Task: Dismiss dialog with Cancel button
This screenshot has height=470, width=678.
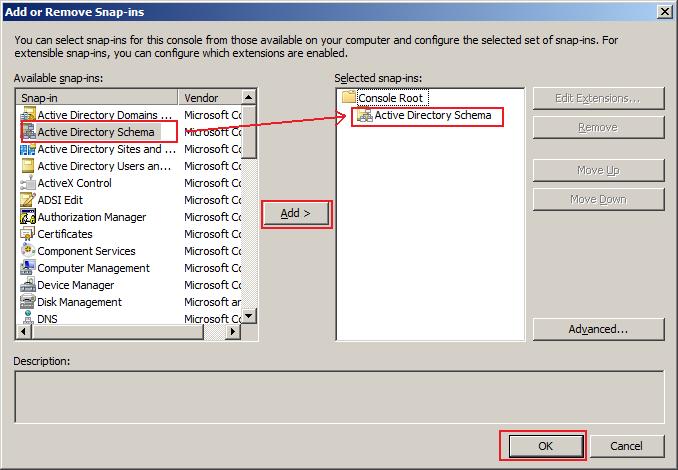Action: 627,446
